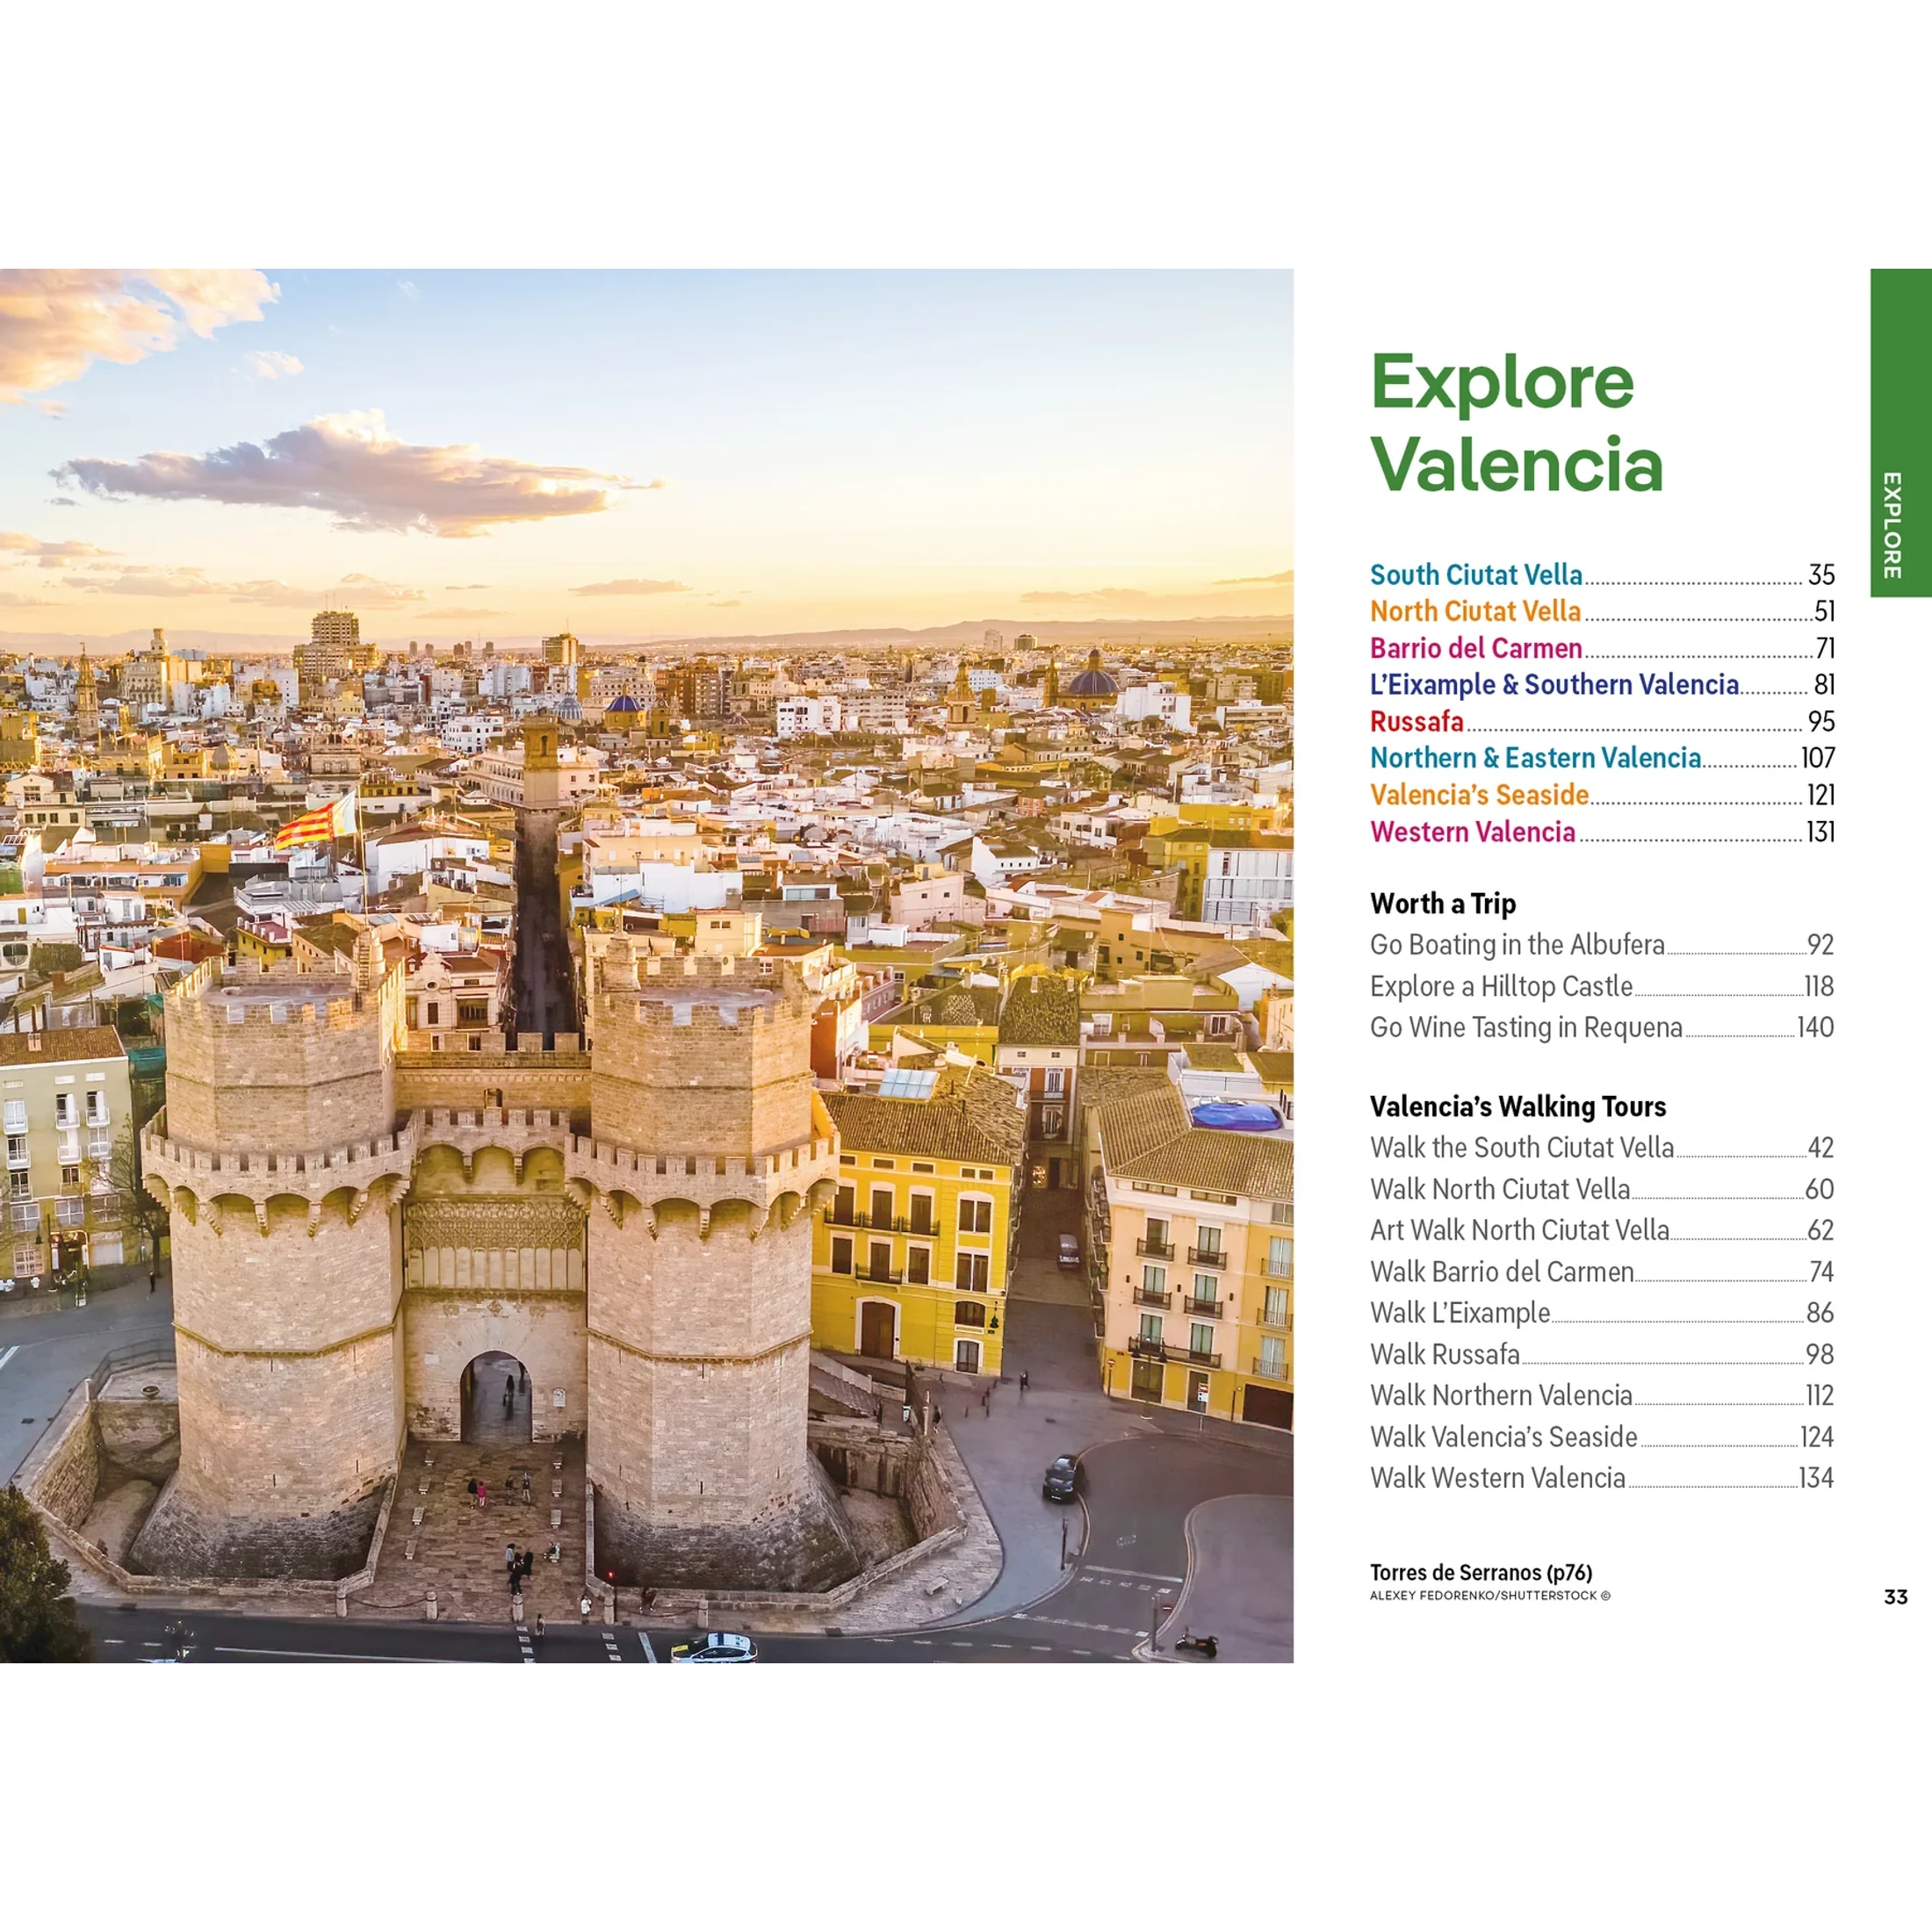Open the Walk Barrio del Carmen entry
This screenshot has height=1932, width=1932.
point(1501,1272)
